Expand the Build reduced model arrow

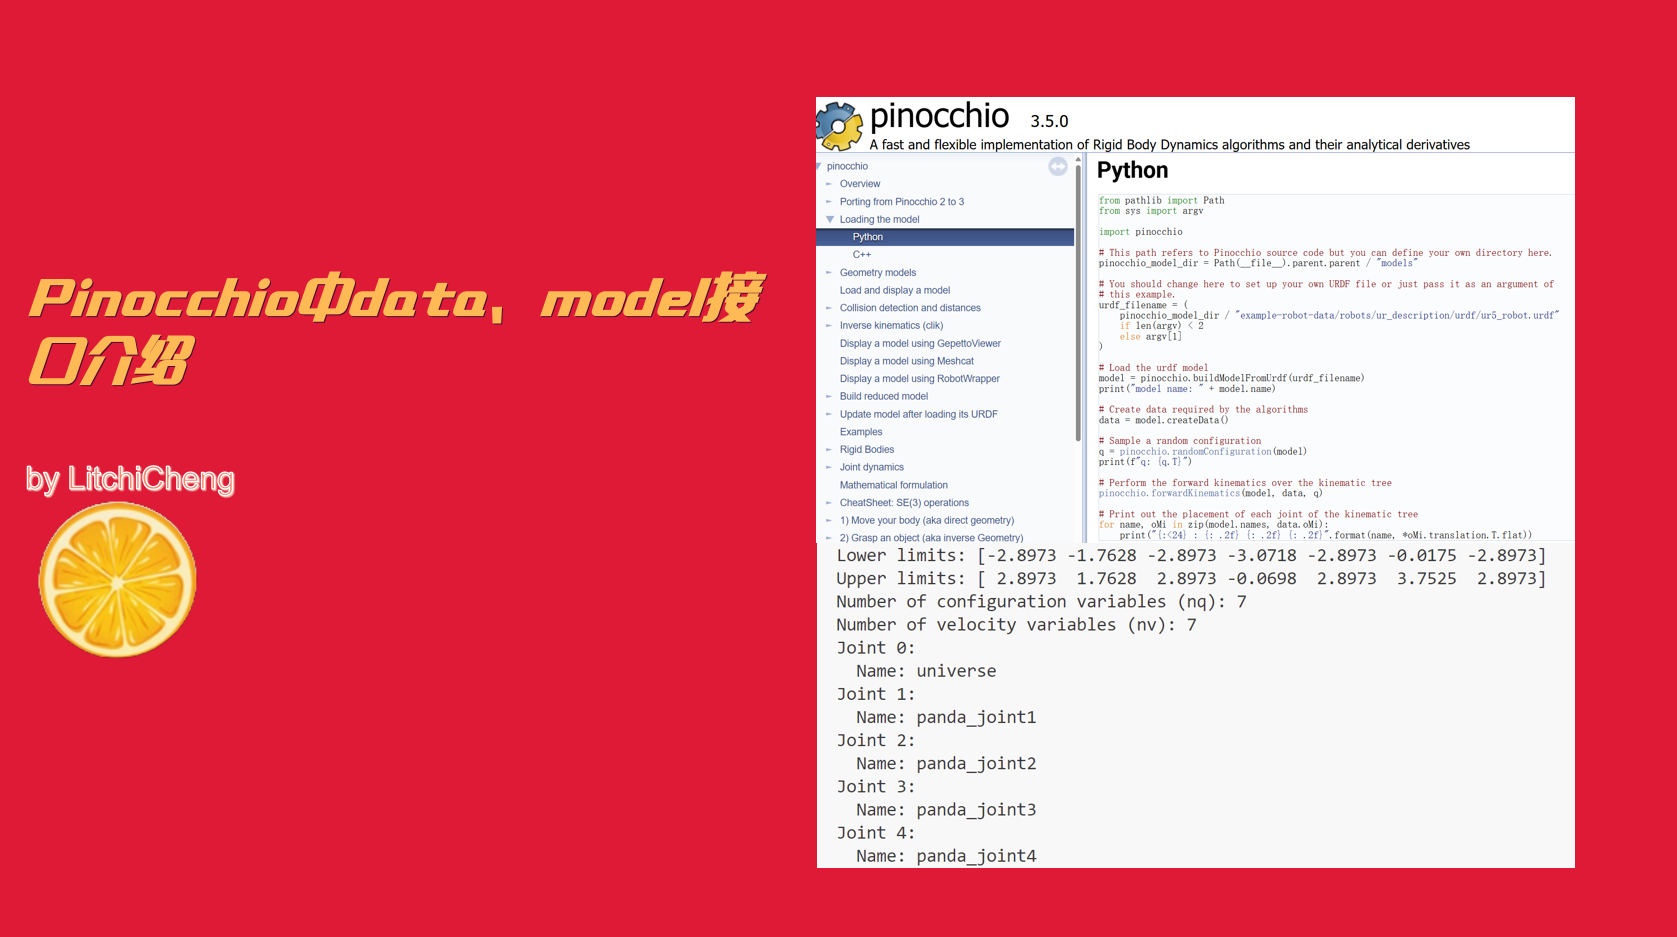pyautogui.click(x=829, y=396)
